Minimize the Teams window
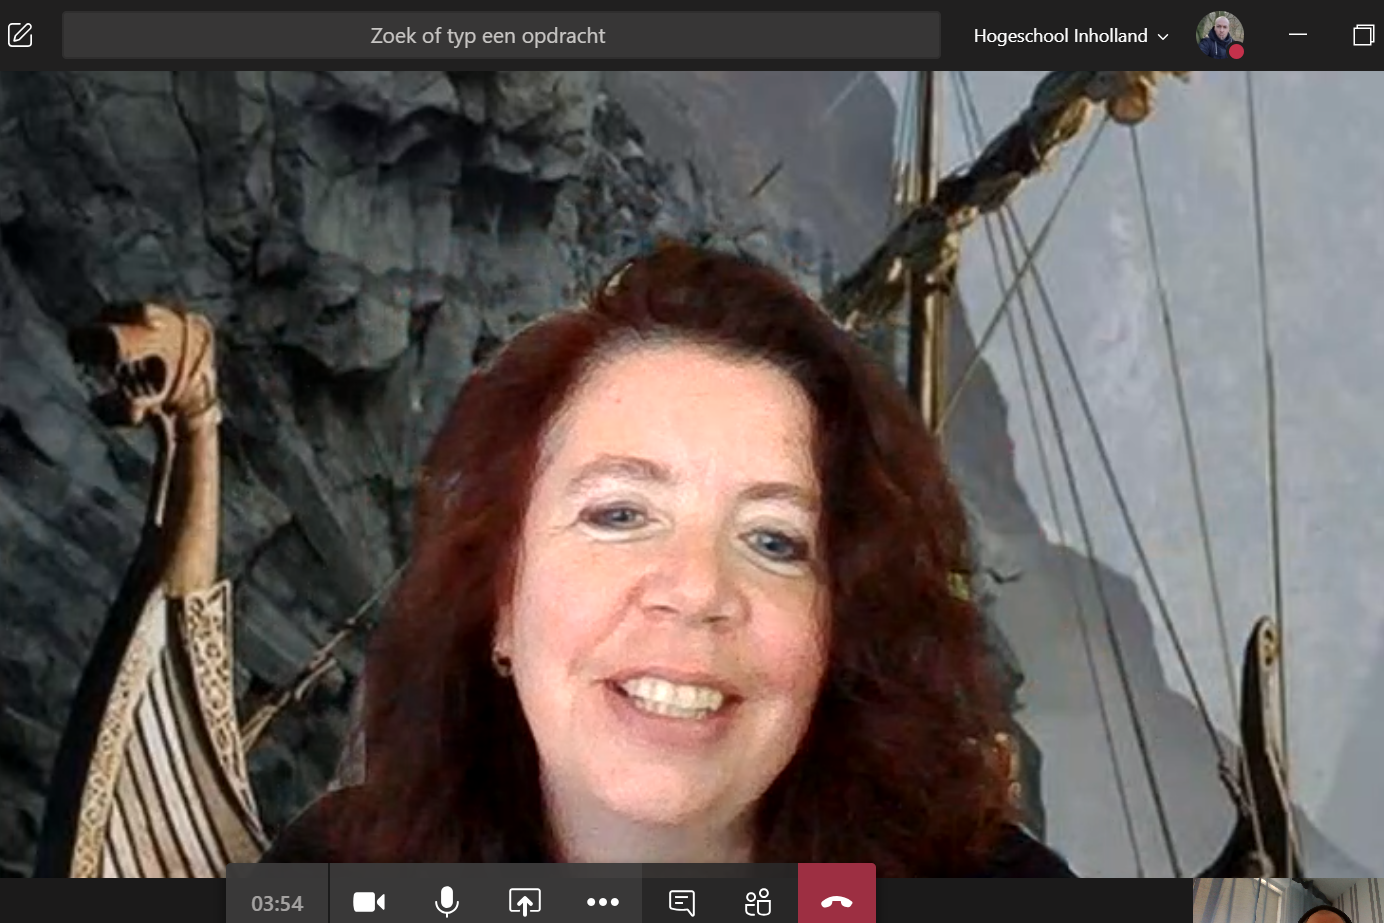This screenshot has width=1384, height=923. tap(1298, 35)
